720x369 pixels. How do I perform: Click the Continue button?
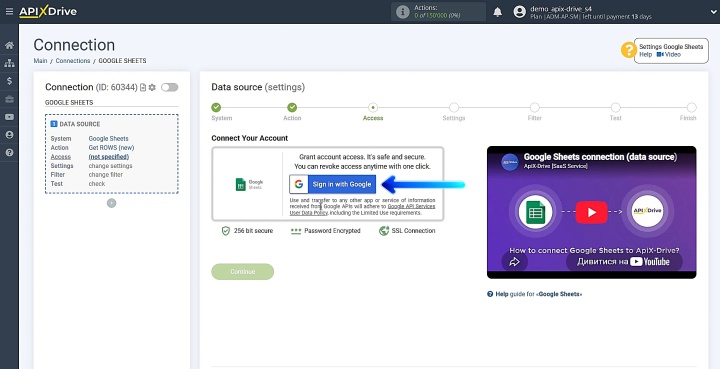click(x=242, y=272)
